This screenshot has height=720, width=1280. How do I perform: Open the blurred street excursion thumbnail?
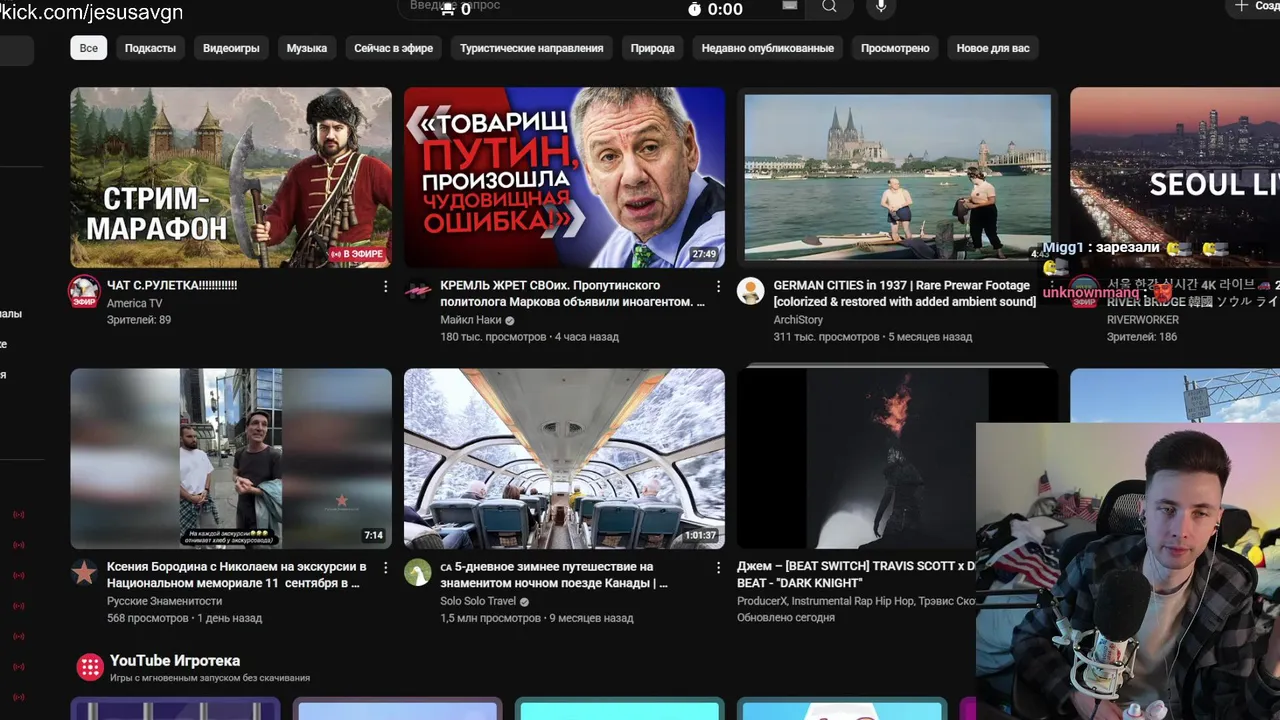pyautogui.click(x=231, y=458)
